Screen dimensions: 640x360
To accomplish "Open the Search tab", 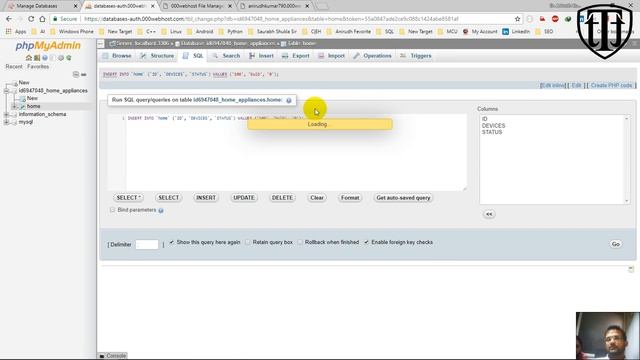I will click(x=227, y=56).
